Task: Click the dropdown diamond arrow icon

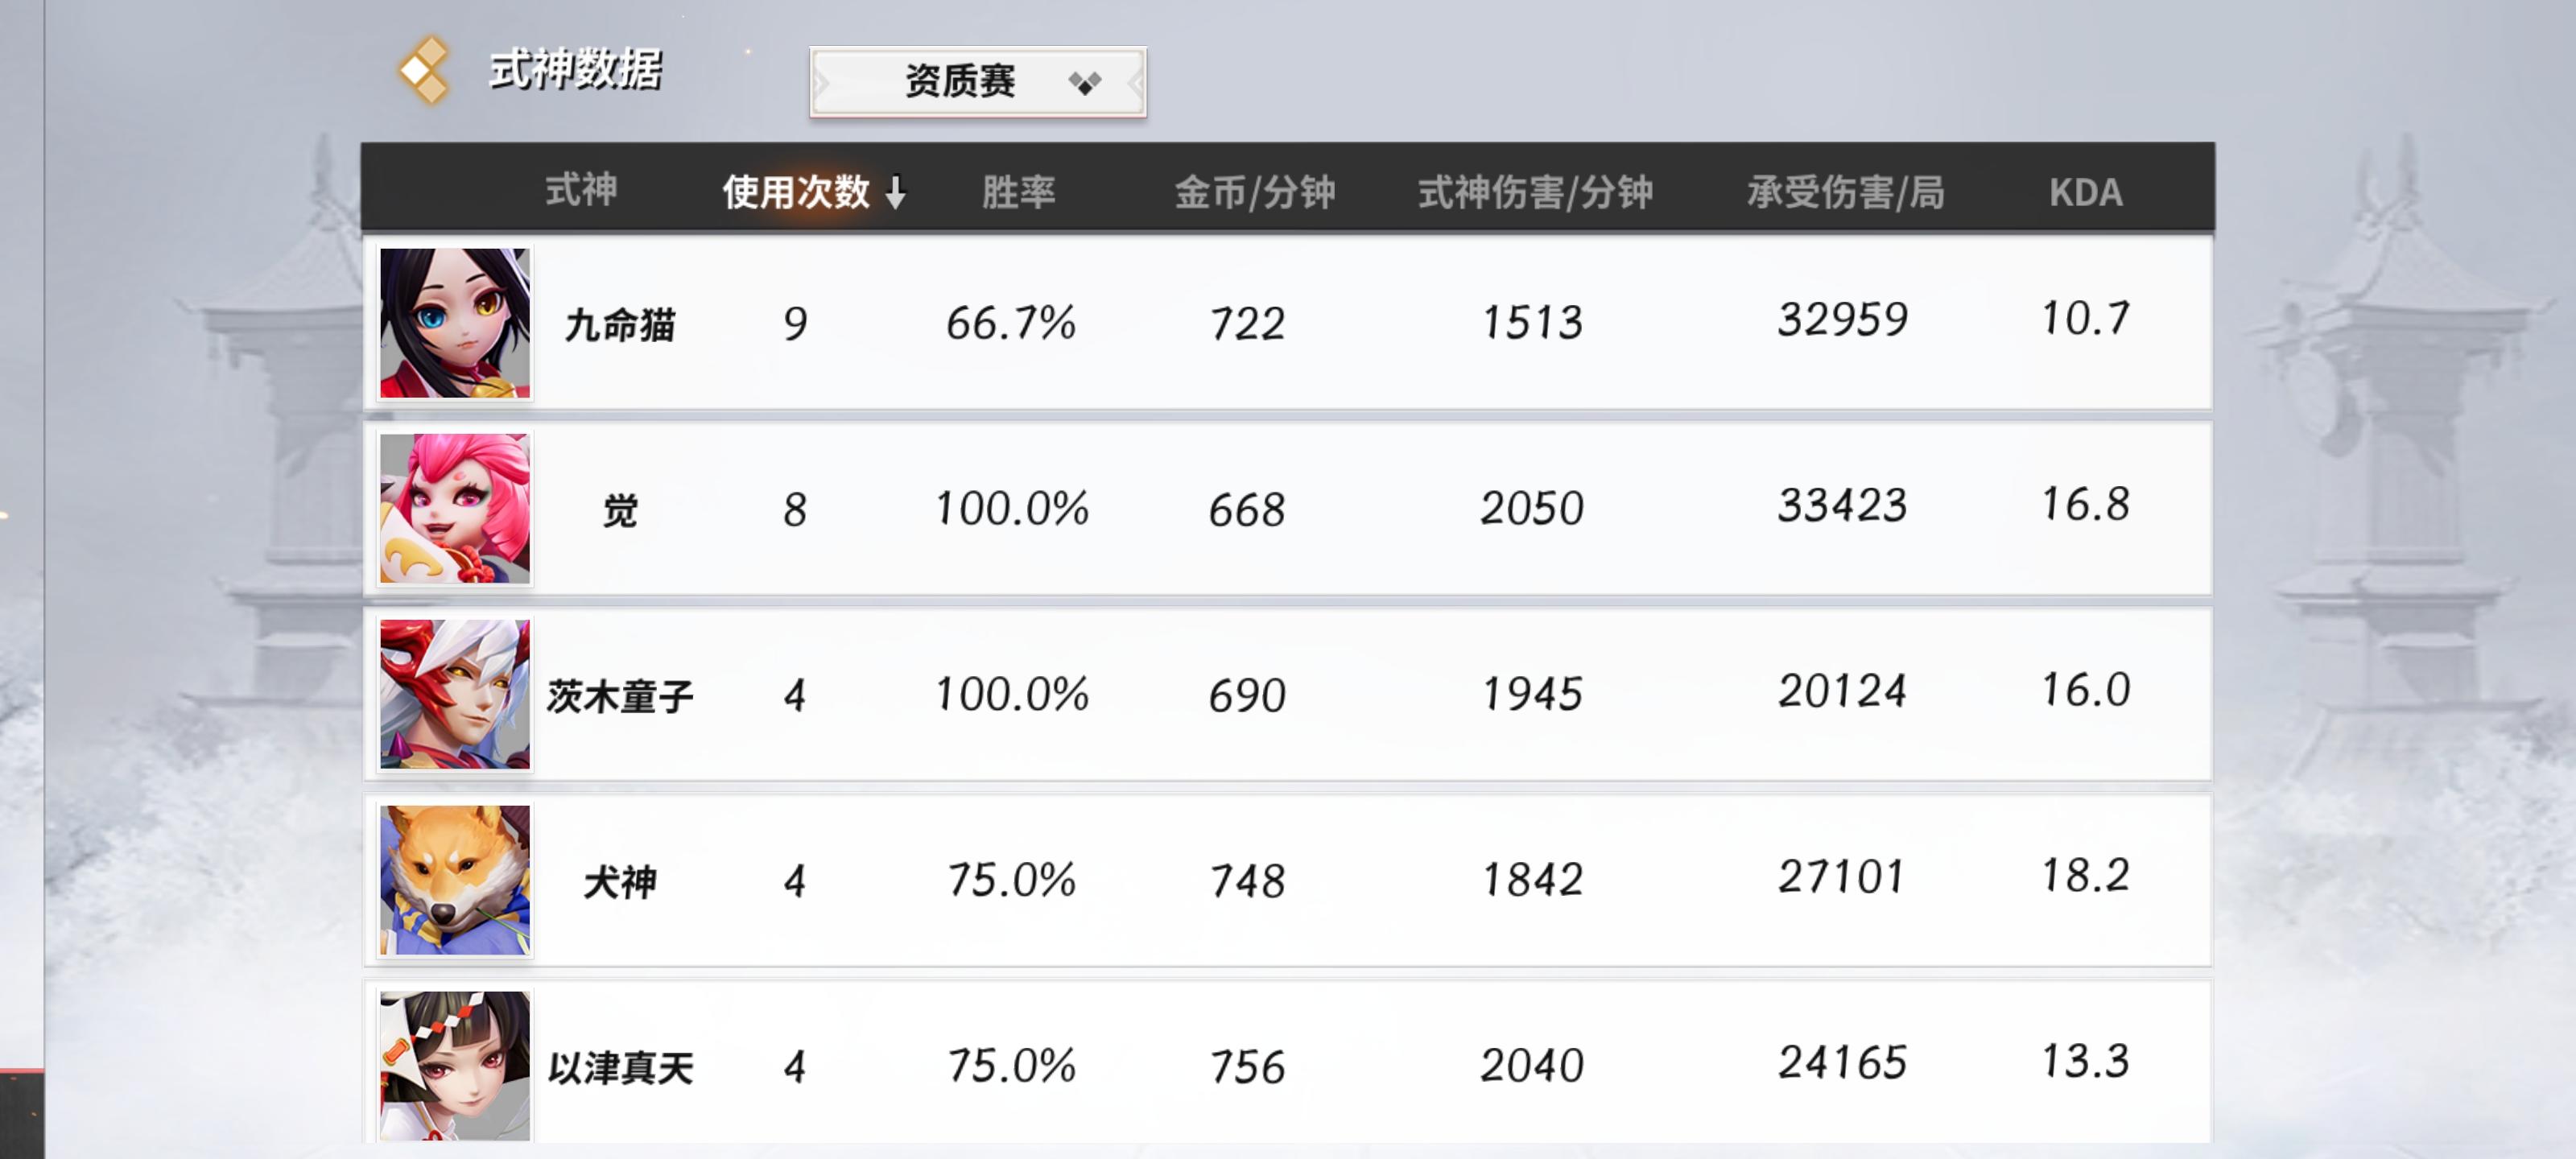Action: coord(1084,82)
